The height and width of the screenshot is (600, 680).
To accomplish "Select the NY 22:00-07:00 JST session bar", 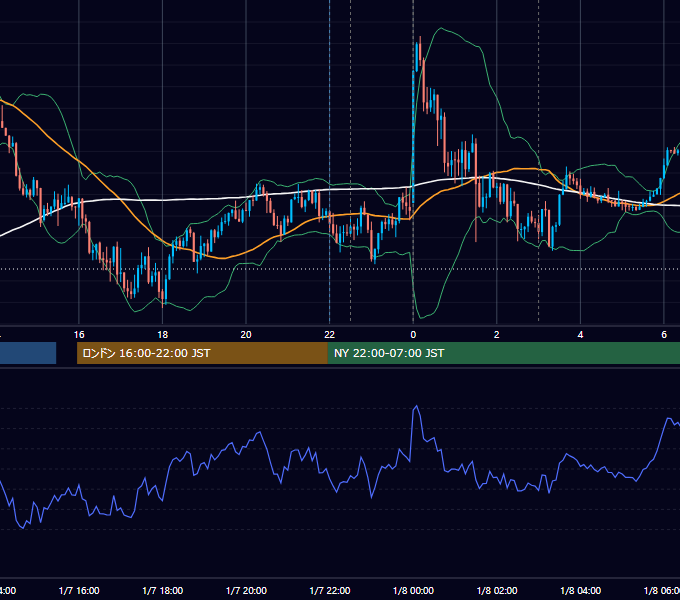I will click(503, 353).
